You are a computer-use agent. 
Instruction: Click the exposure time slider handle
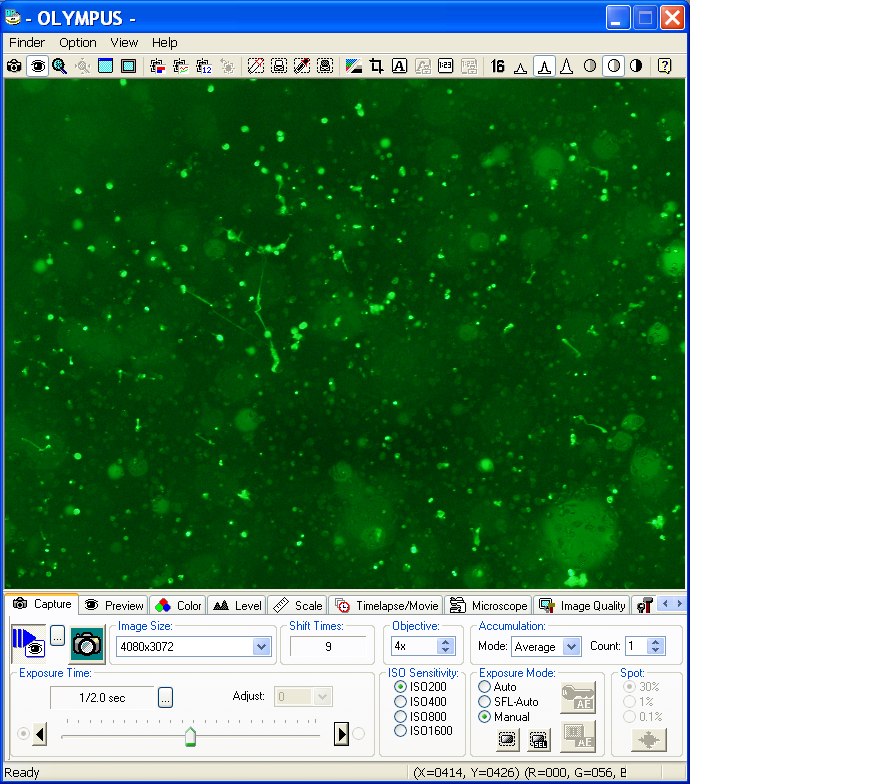click(x=190, y=737)
